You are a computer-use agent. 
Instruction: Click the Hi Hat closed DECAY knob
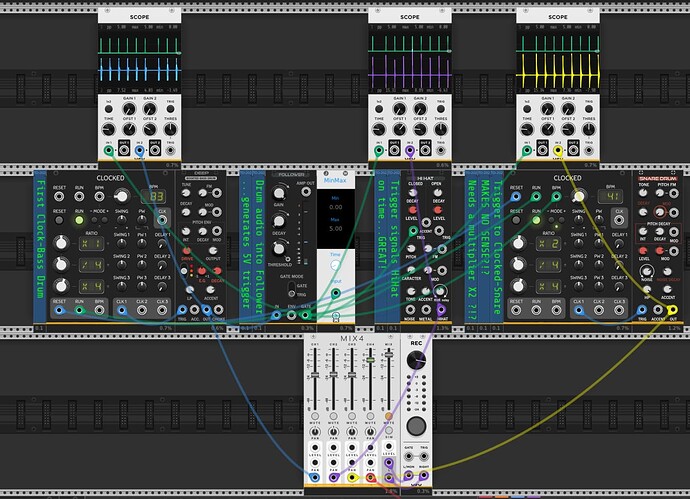(412, 192)
